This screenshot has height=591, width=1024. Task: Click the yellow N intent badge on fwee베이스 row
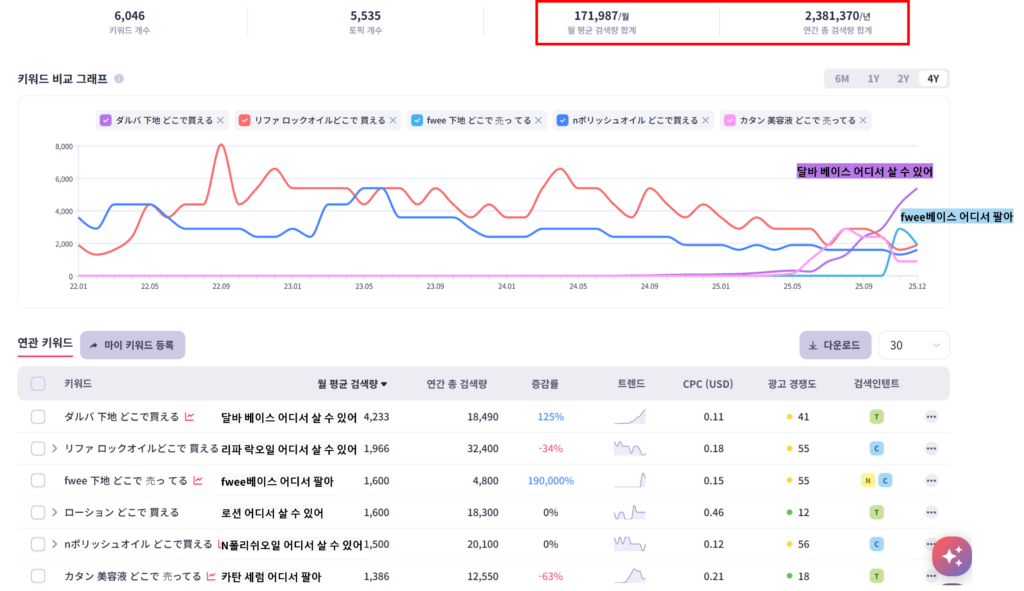click(x=866, y=480)
